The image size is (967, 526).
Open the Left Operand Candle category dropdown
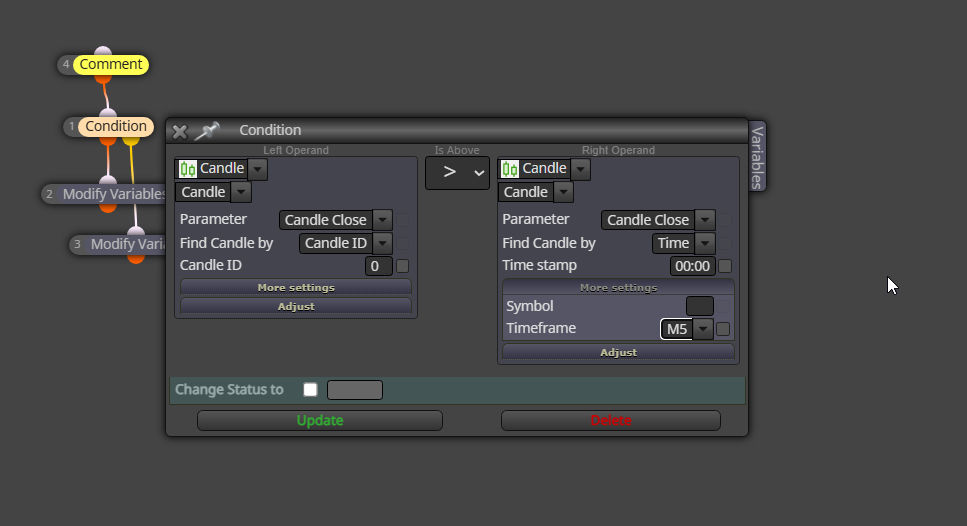click(258, 169)
